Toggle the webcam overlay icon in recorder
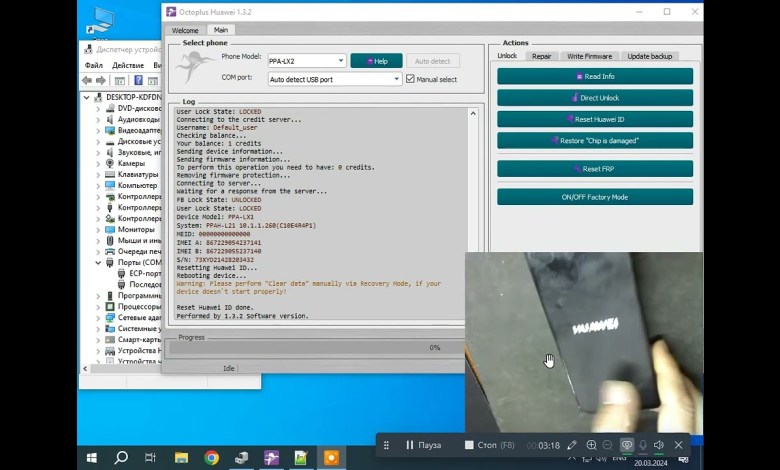The image size is (780, 470). pos(627,445)
